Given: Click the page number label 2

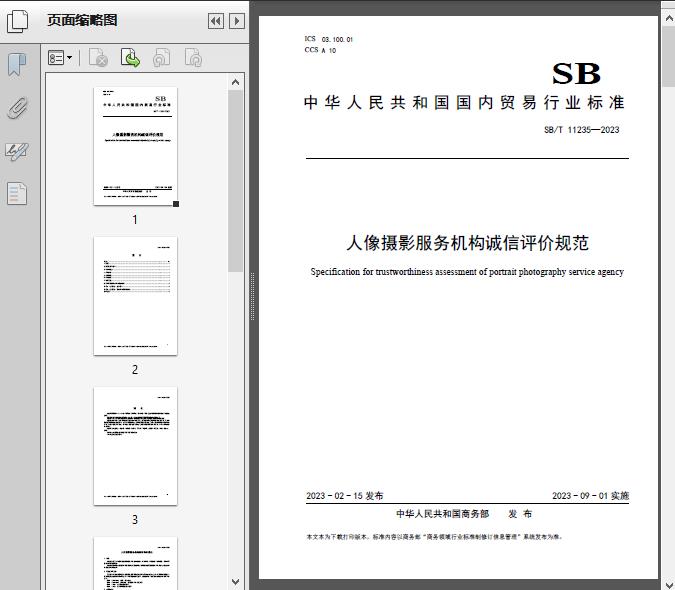Looking at the screenshot, I should tap(135, 370).
